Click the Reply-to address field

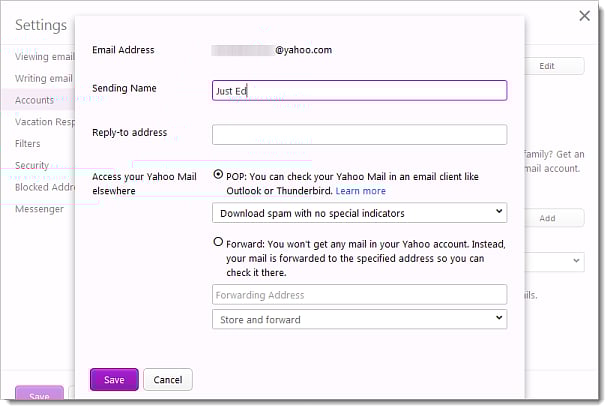tap(359, 135)
